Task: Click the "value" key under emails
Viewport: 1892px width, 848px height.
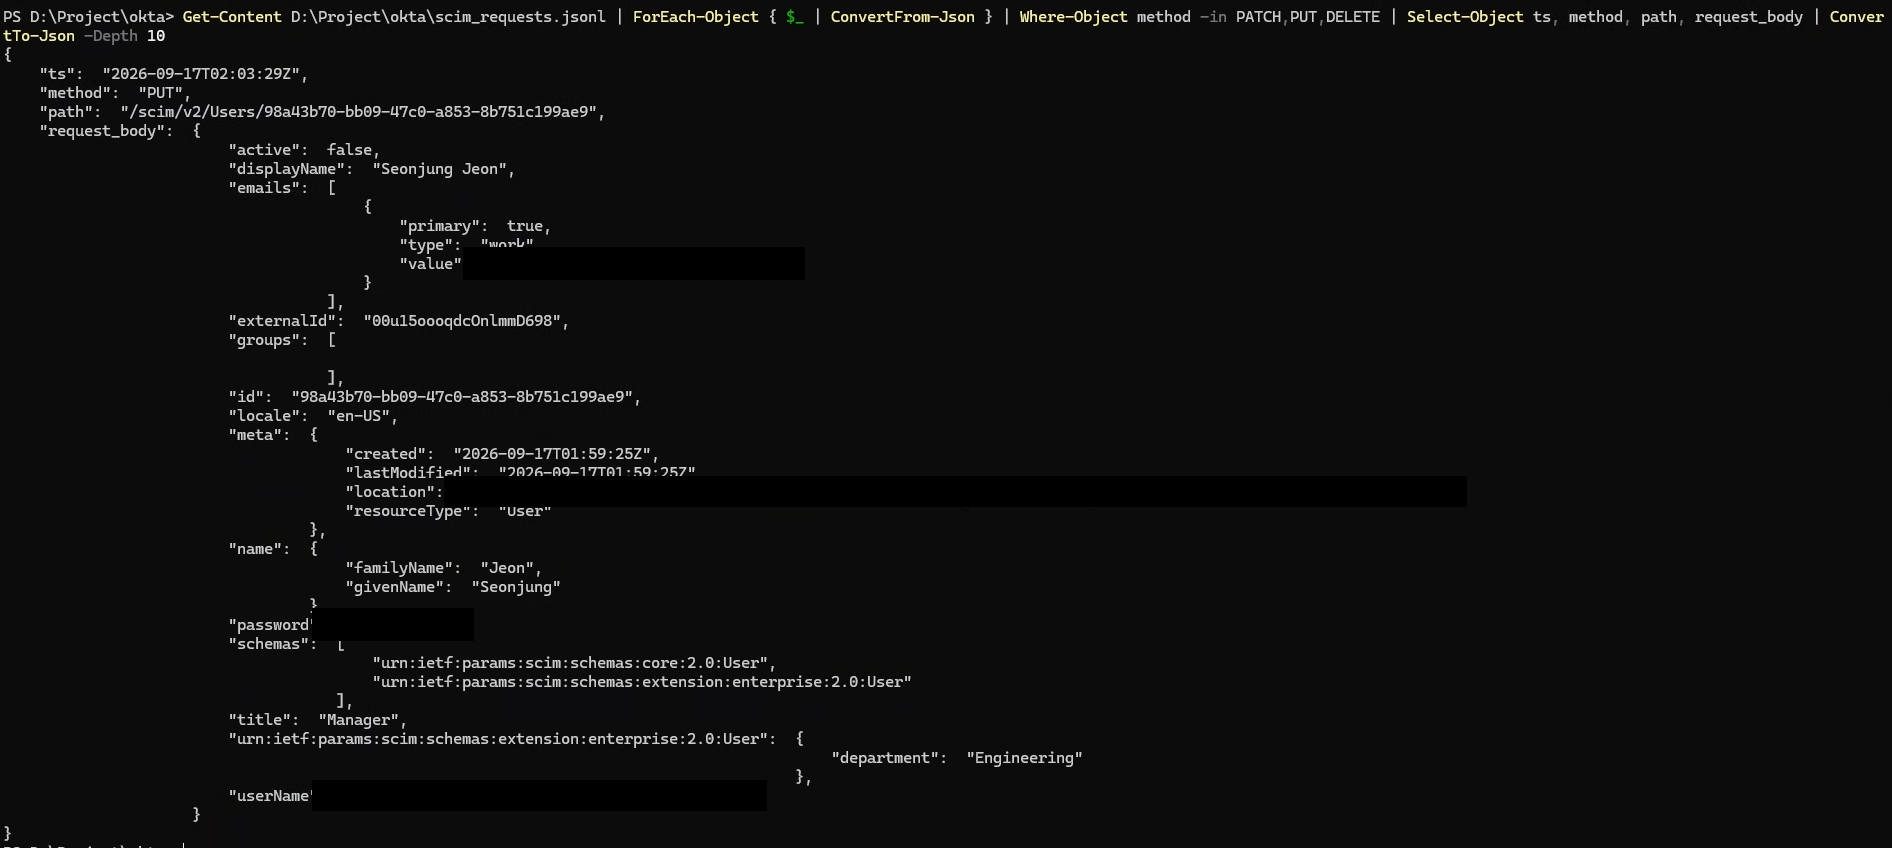Action: [x=431, y=264]
